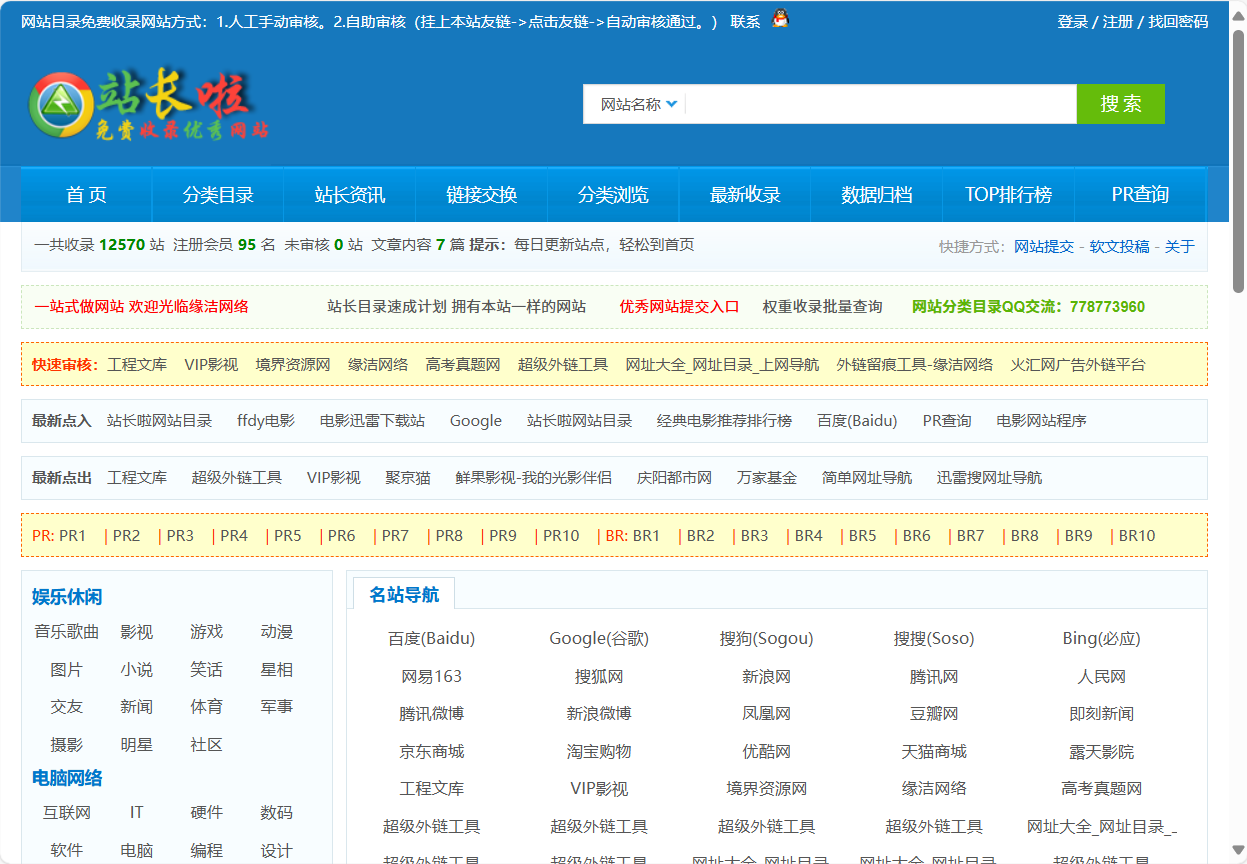
Task: Open Google(谷歌) in 名站导航
Action: point(599,639)
